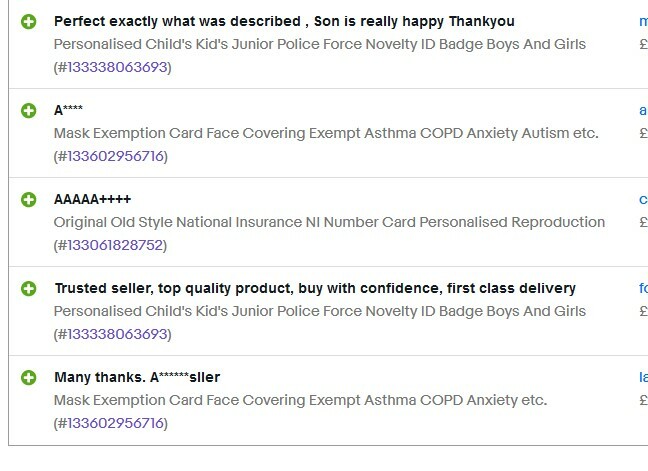Open buyer username starting with "a" beside "A****"
Image resolution: width=648 pixels, height=471 pixels.
(643, 110)
